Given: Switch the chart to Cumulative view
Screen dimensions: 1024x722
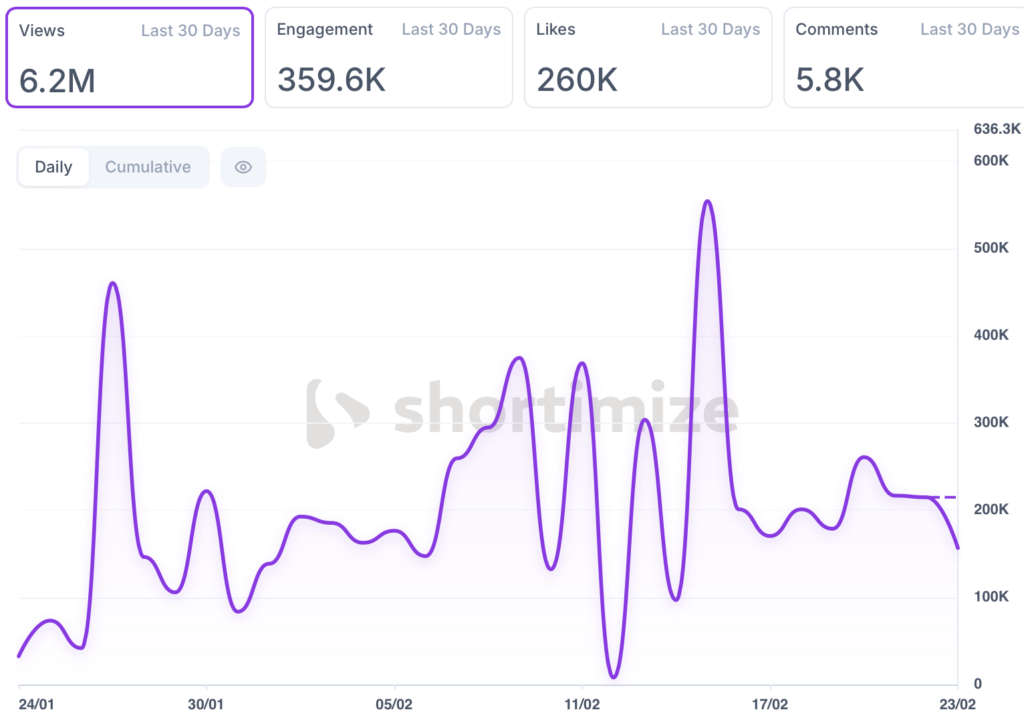Looking at the screenshot, I should point(148,167).
